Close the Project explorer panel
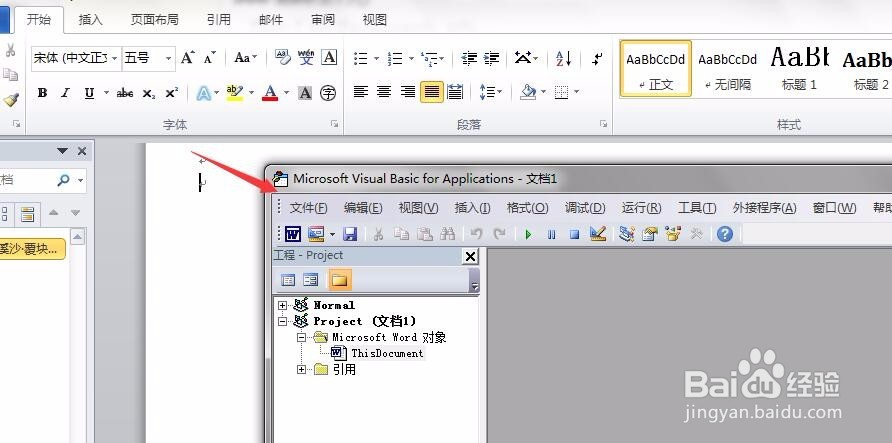 (x=470, y=256)
